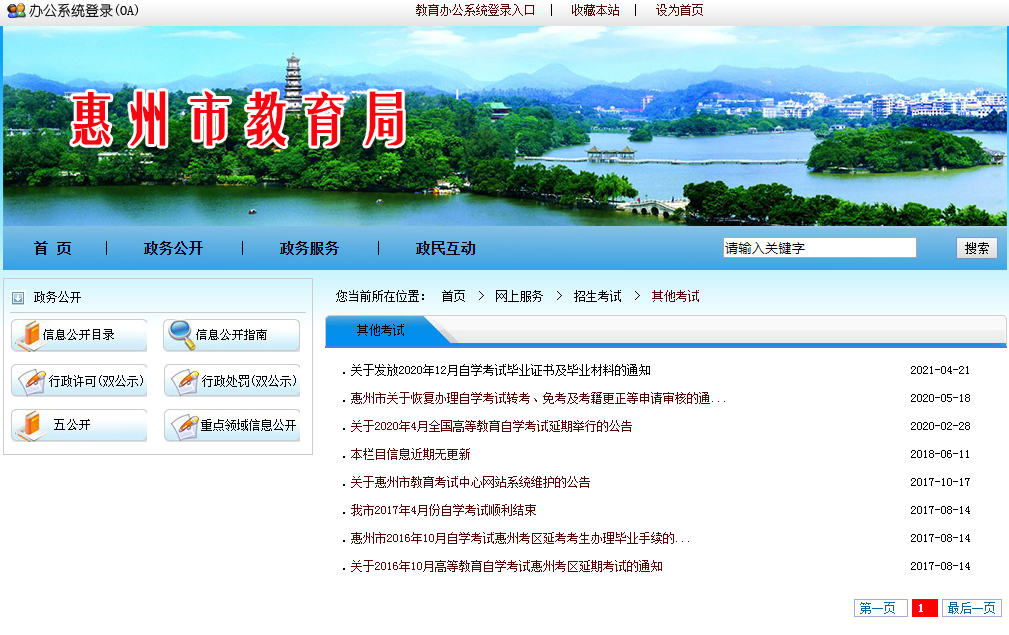This screenshot has height=635, width=1009.
Task: Click date 2018-06-11
Action: [940, 454]
